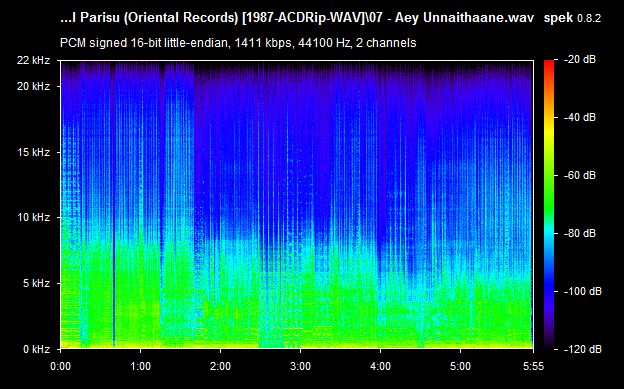Screen dimensions: 624x389
Task: Click the 20 kHz frequency label
Action: (33, 86)
